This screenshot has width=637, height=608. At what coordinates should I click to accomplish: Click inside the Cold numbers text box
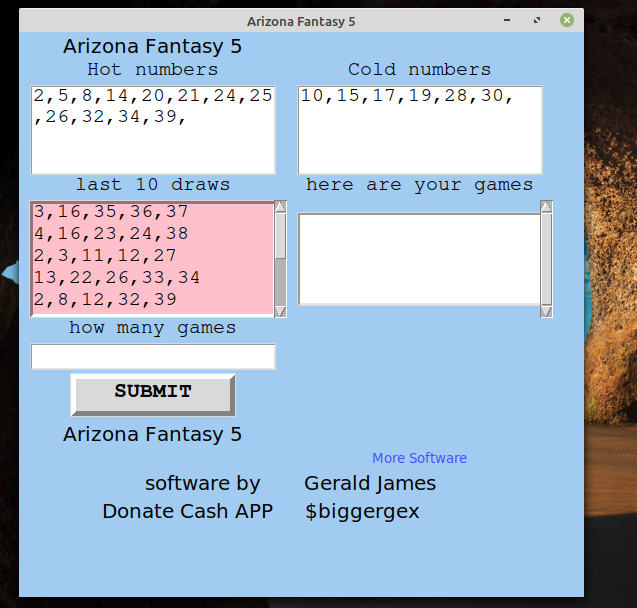point(420,130)
